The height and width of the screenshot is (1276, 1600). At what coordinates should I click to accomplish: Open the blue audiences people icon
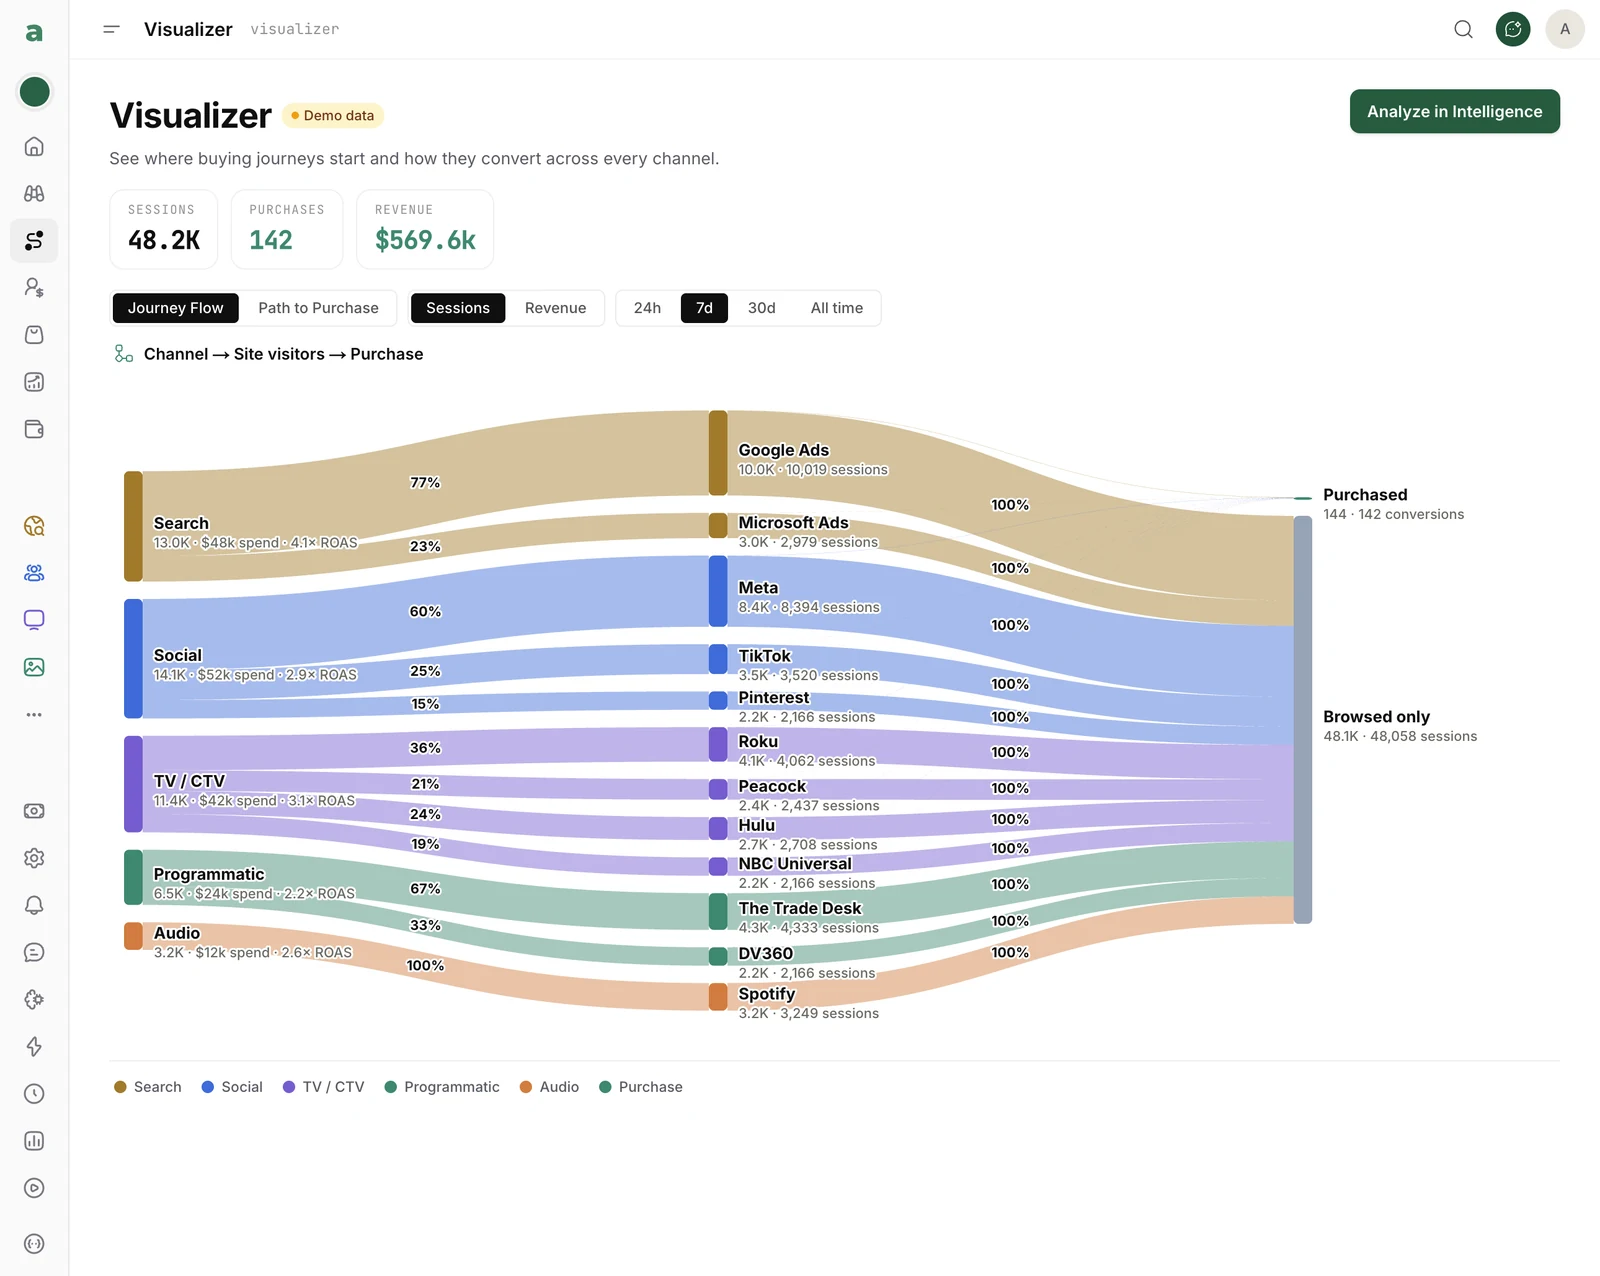pyautogui.click(x=34, y=573)
